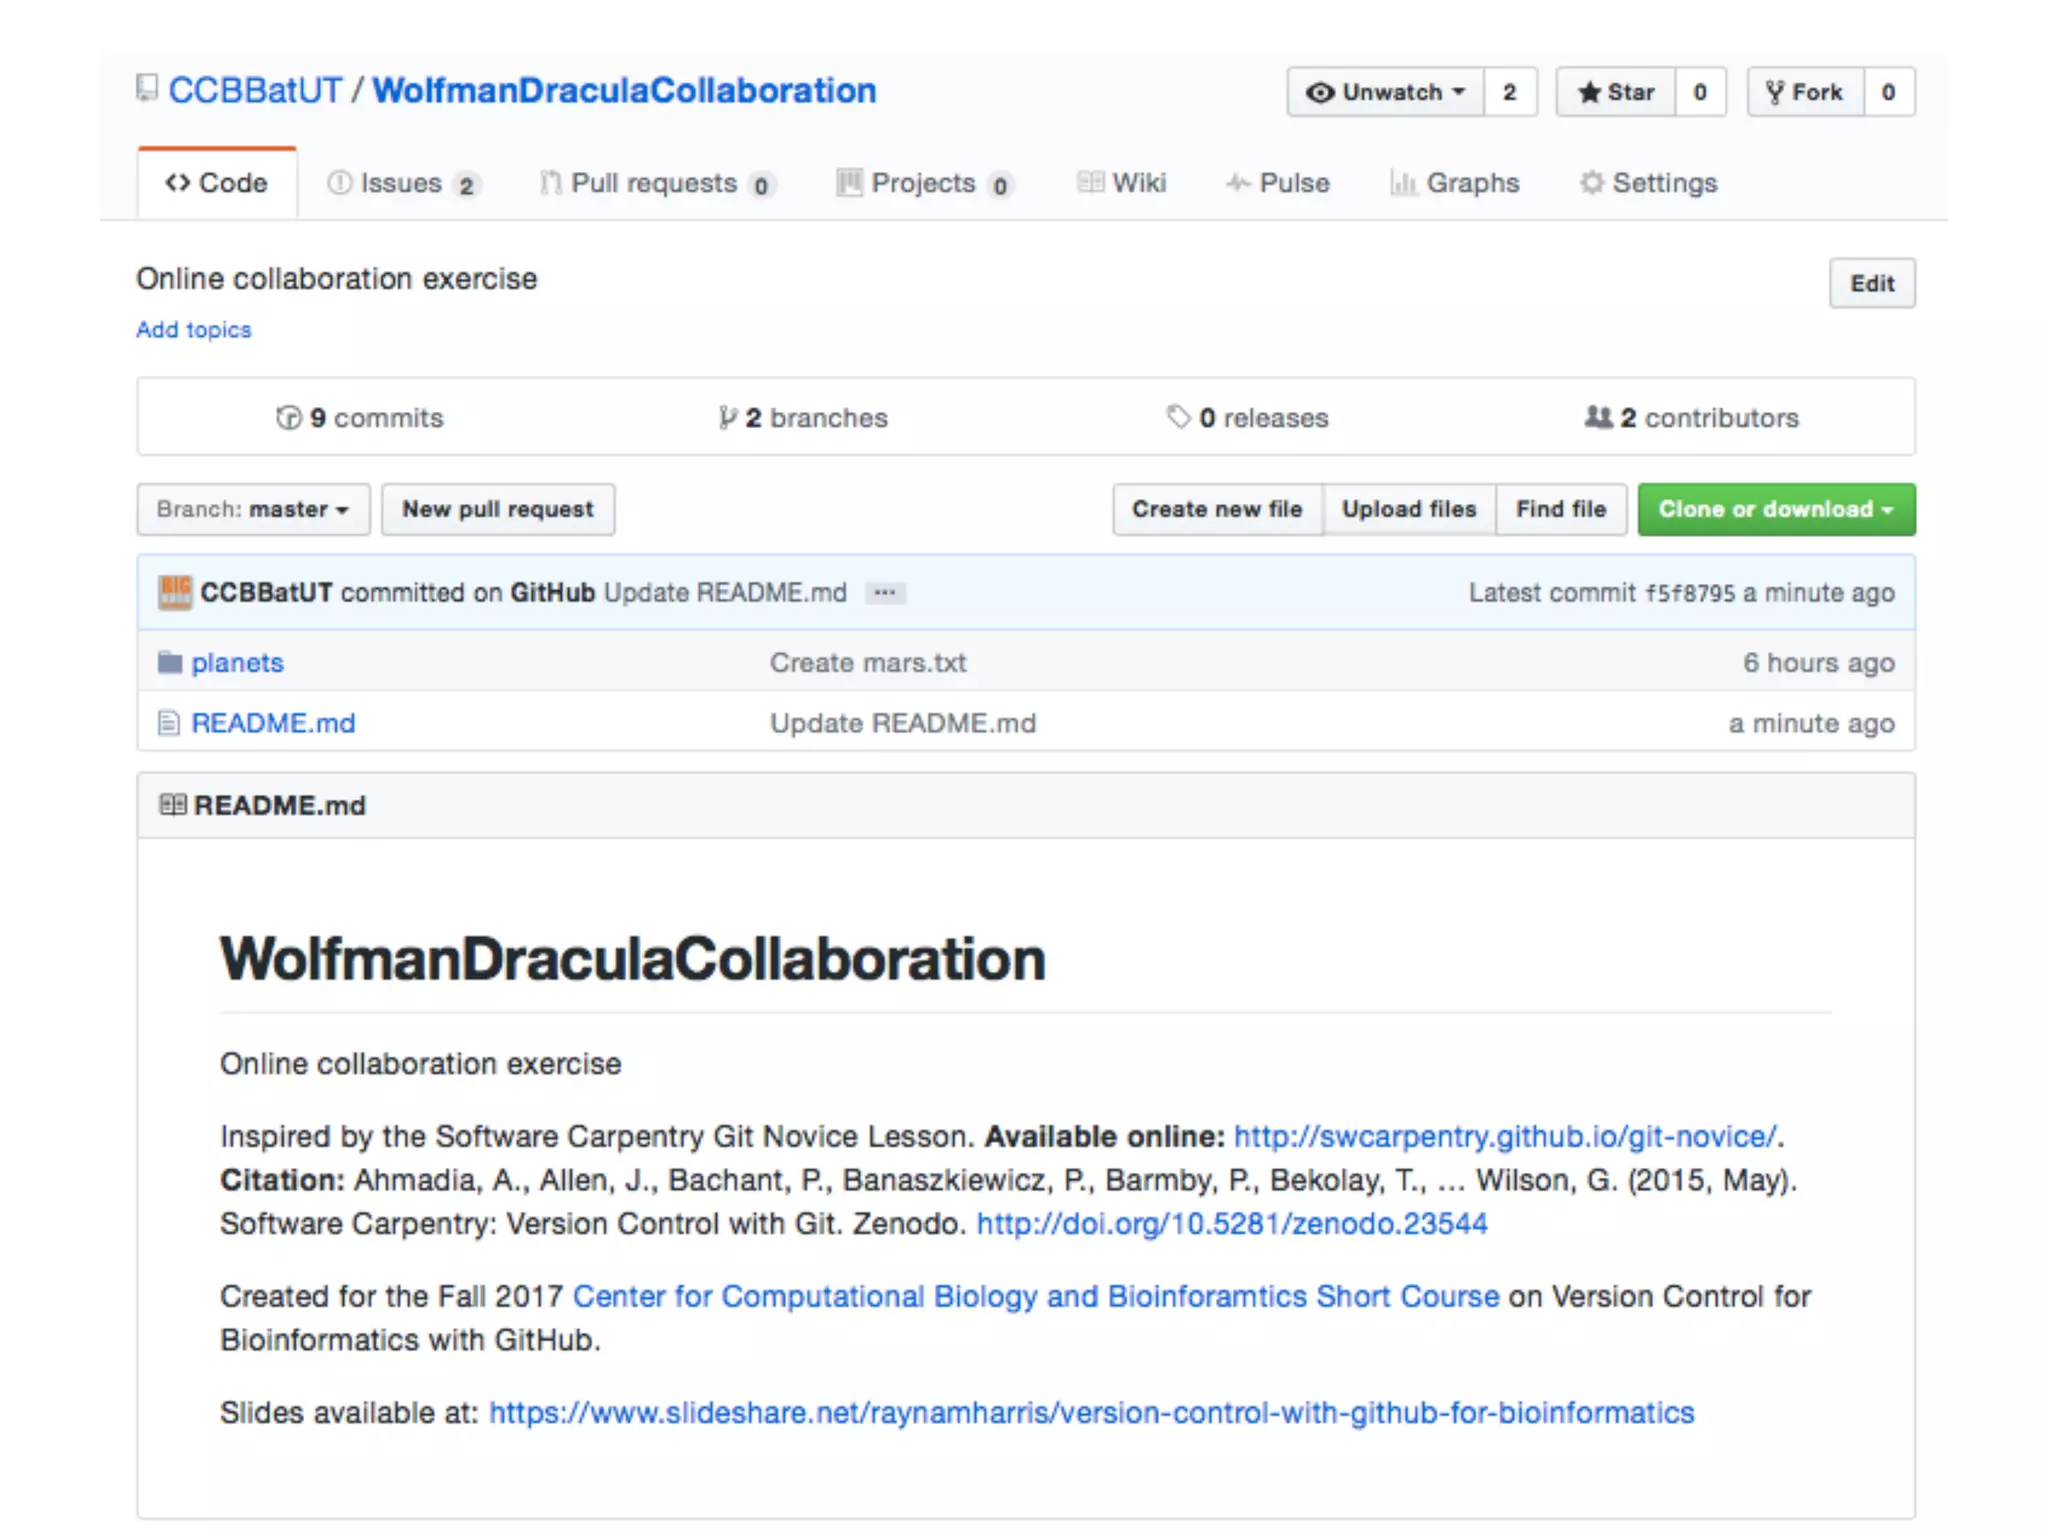The height and width of the screenshot is (1536, 2048).
Task: Click CCBBatUT author name in commit bar
Action: click(266, 593)
